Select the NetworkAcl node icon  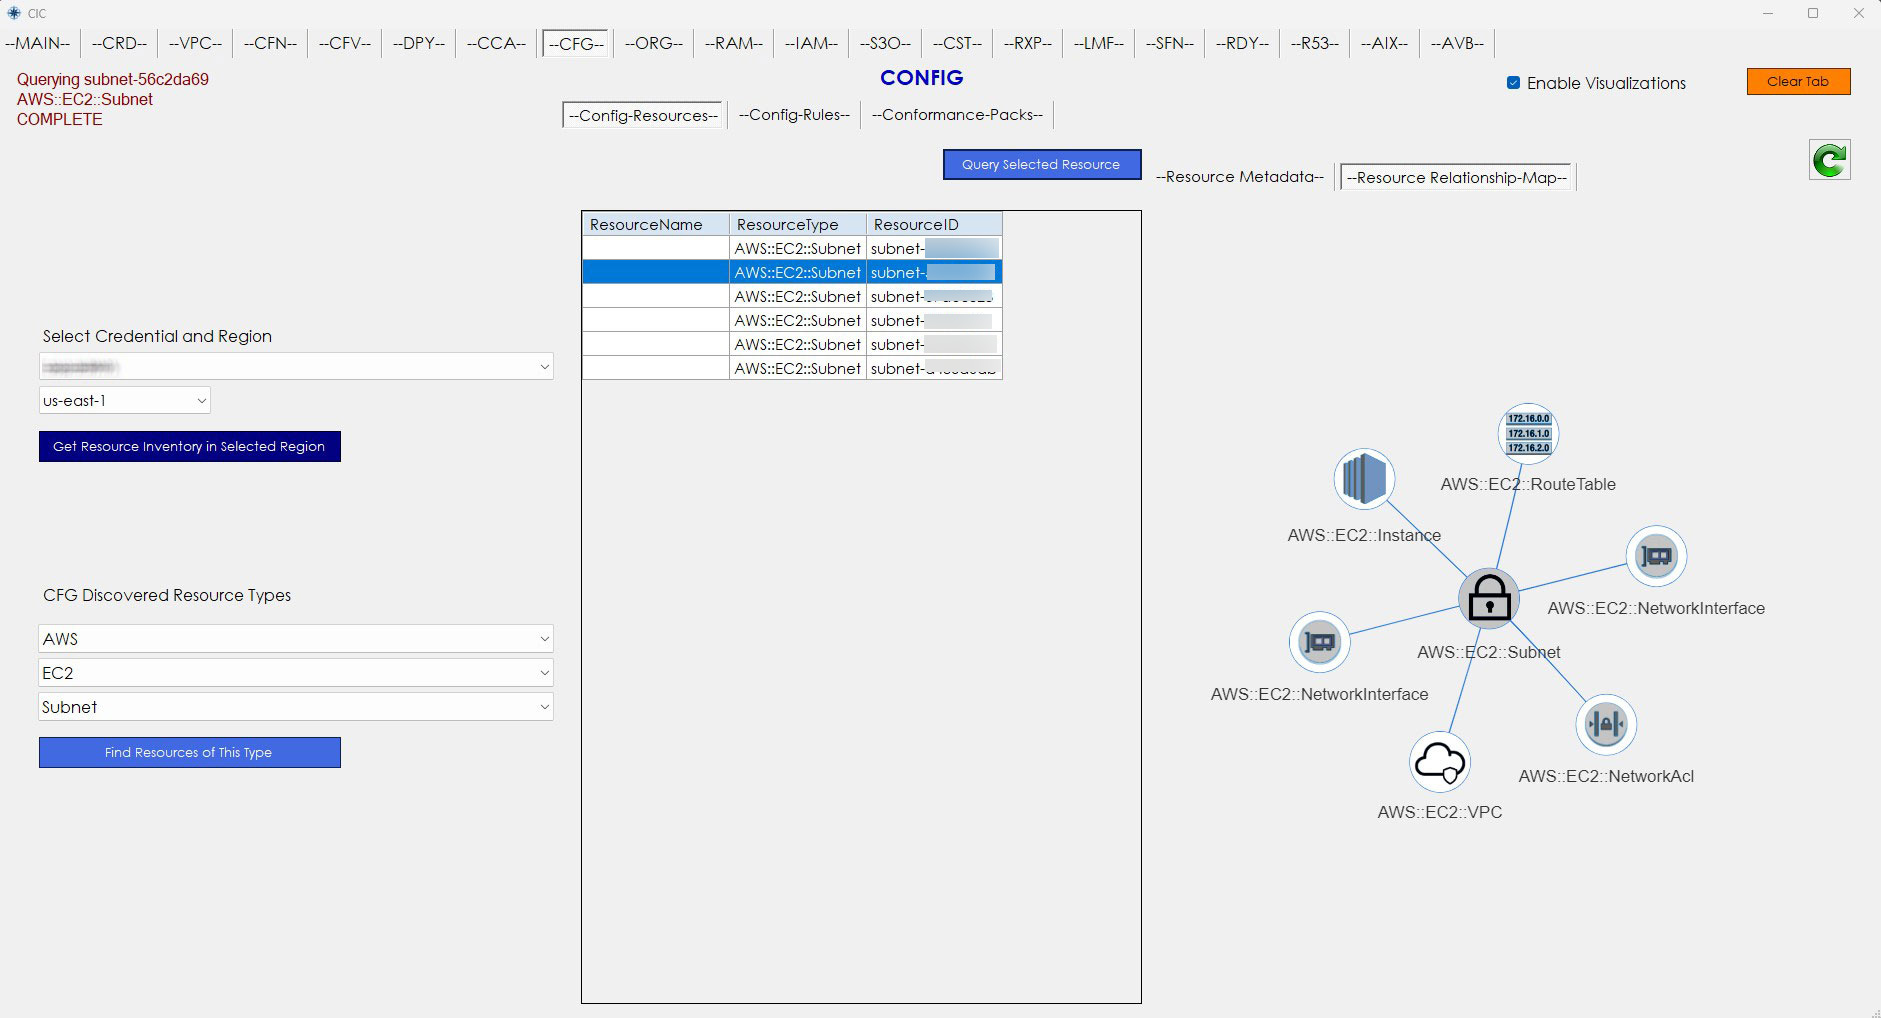click(1605, 724)
